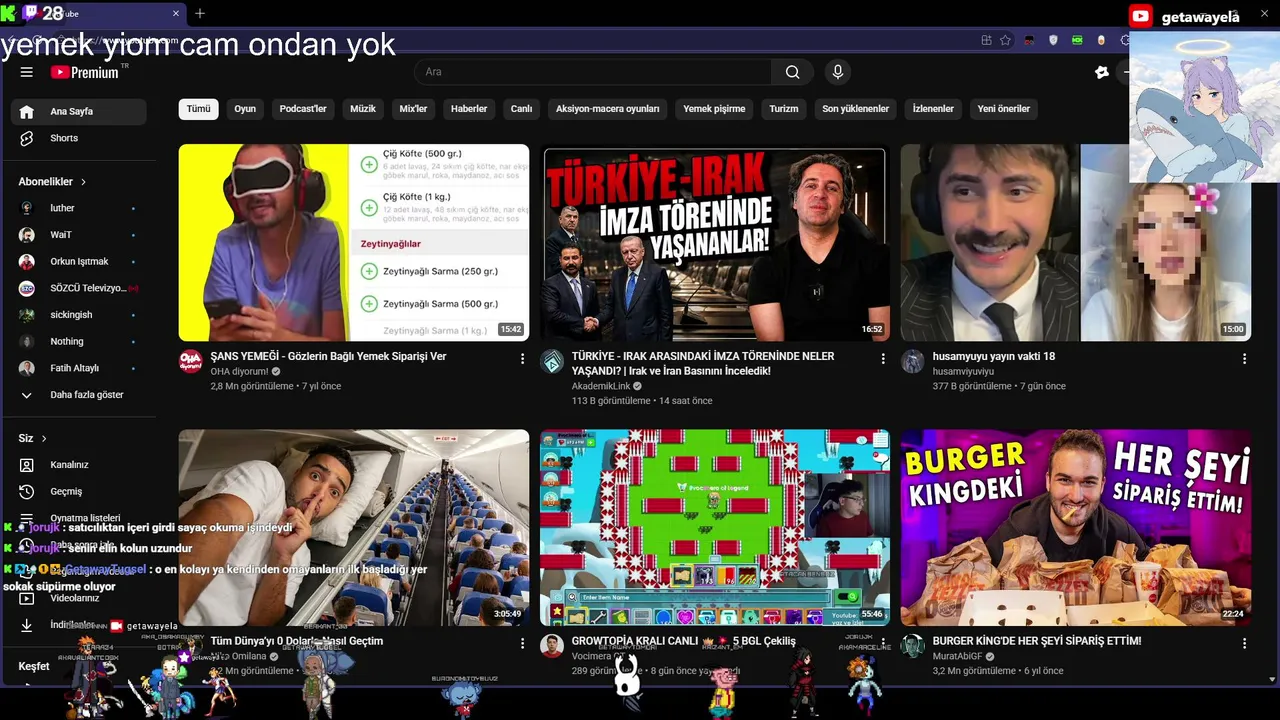
Task: Start voice search with the microphone
Action: (838, 72)
